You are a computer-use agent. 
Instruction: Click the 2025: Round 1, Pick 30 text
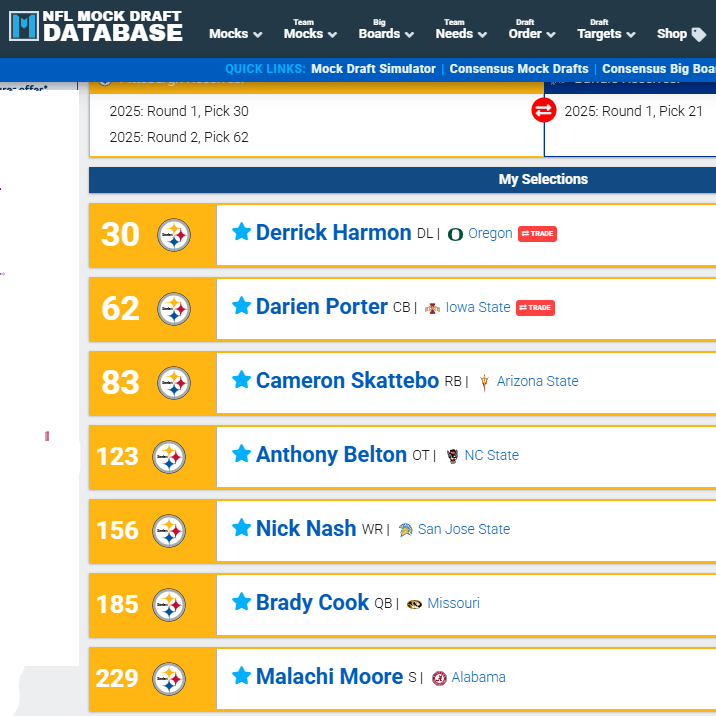tap(179, 111)
